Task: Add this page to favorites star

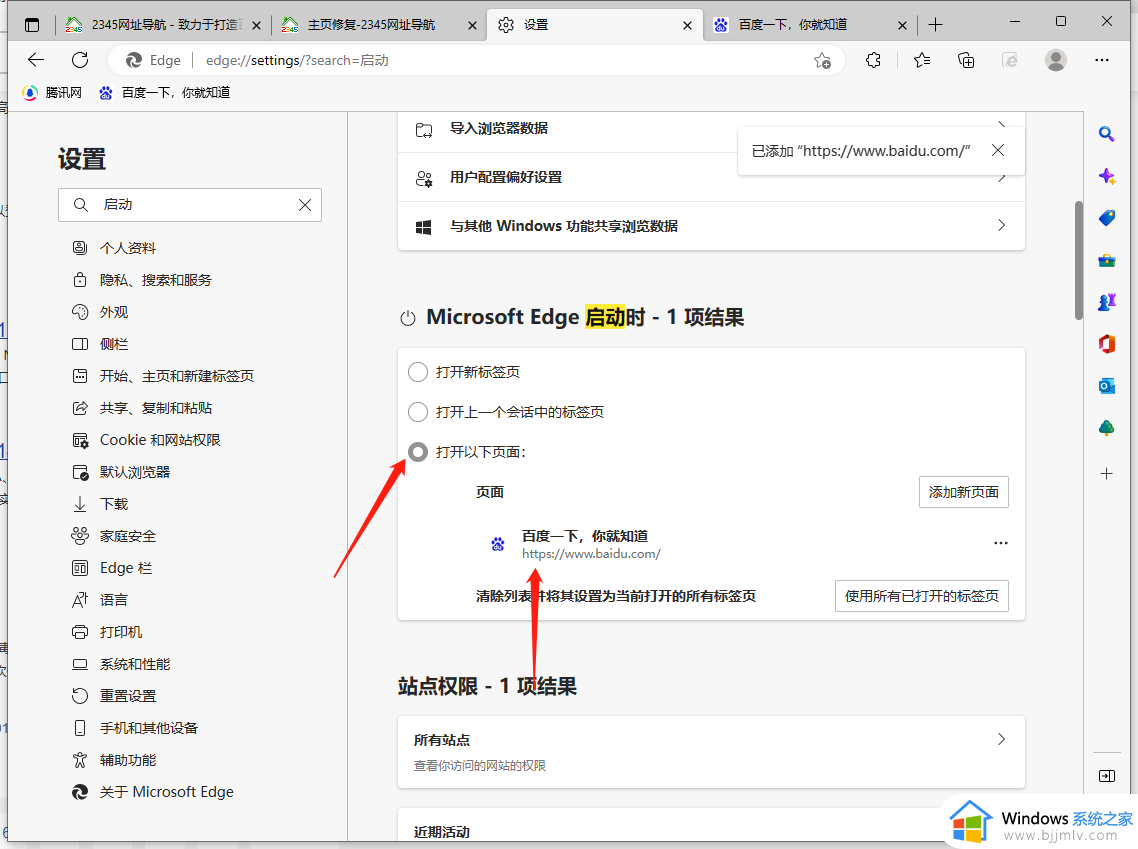Action: [822, 60]
